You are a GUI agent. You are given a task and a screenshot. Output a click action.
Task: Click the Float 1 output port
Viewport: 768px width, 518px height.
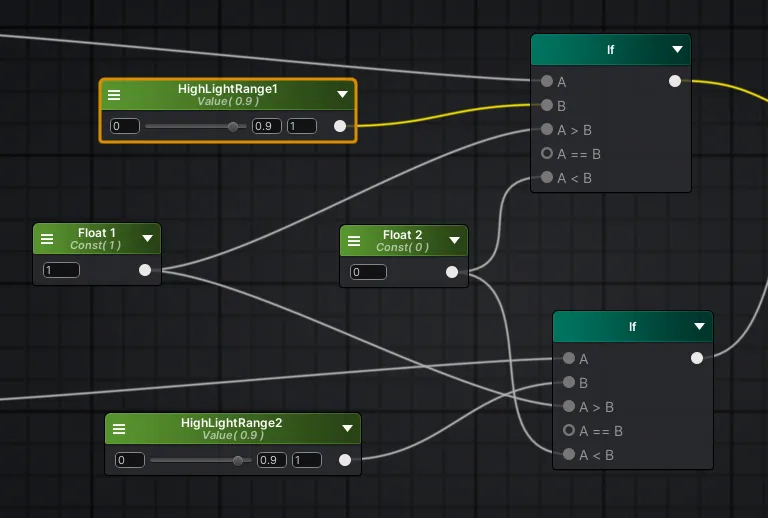click(x=145, y=270)
